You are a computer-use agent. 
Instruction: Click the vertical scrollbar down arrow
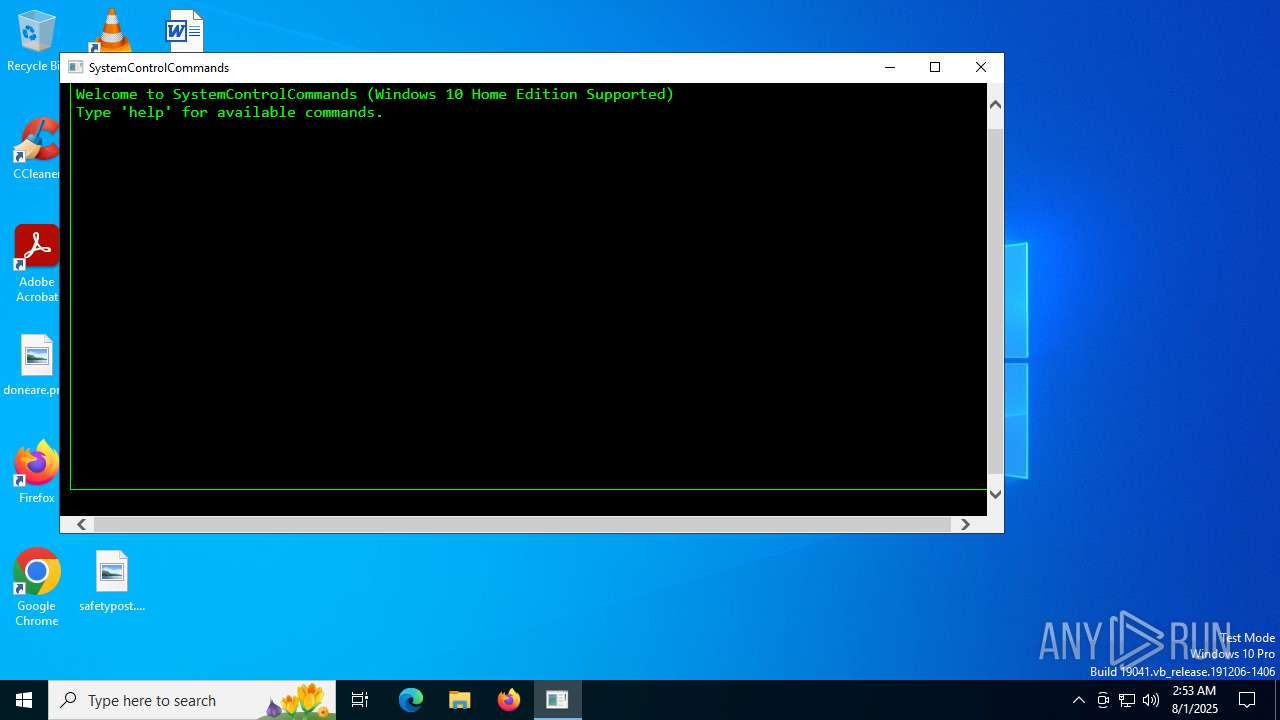pos(995,493)
